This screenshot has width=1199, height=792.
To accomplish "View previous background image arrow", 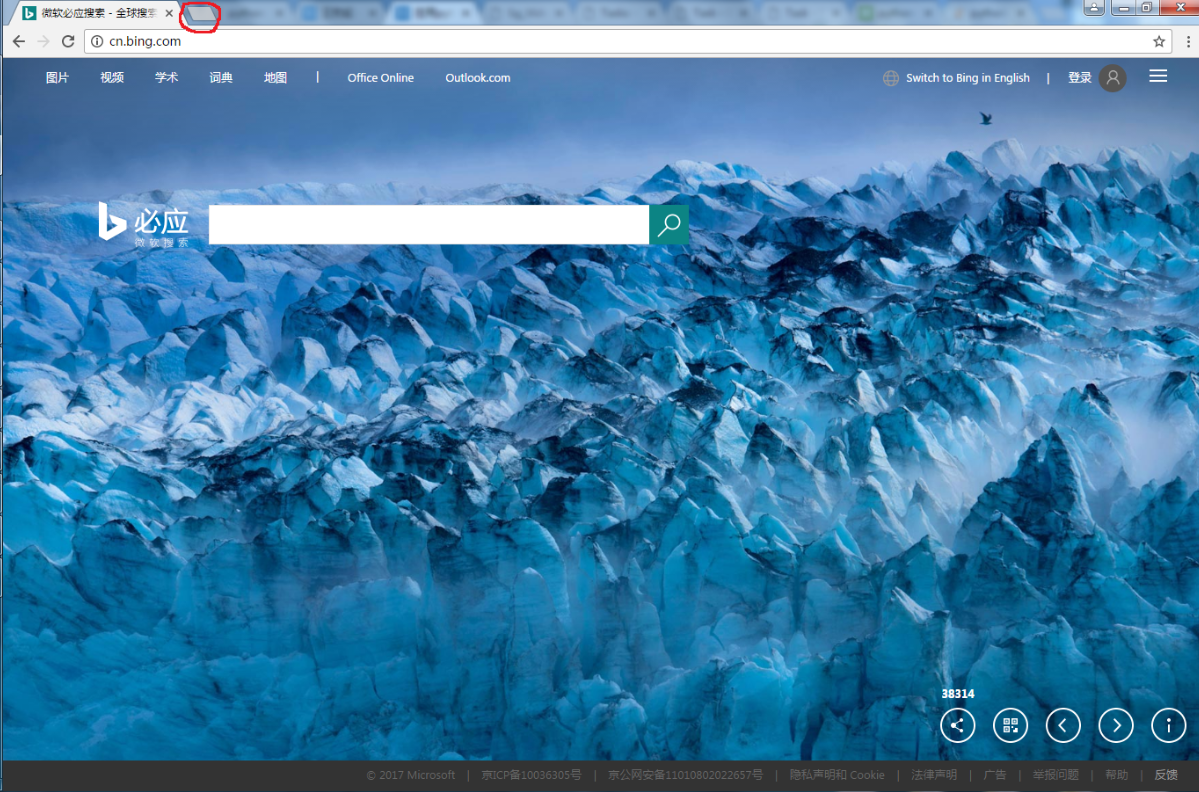I will pos(1063,725).
